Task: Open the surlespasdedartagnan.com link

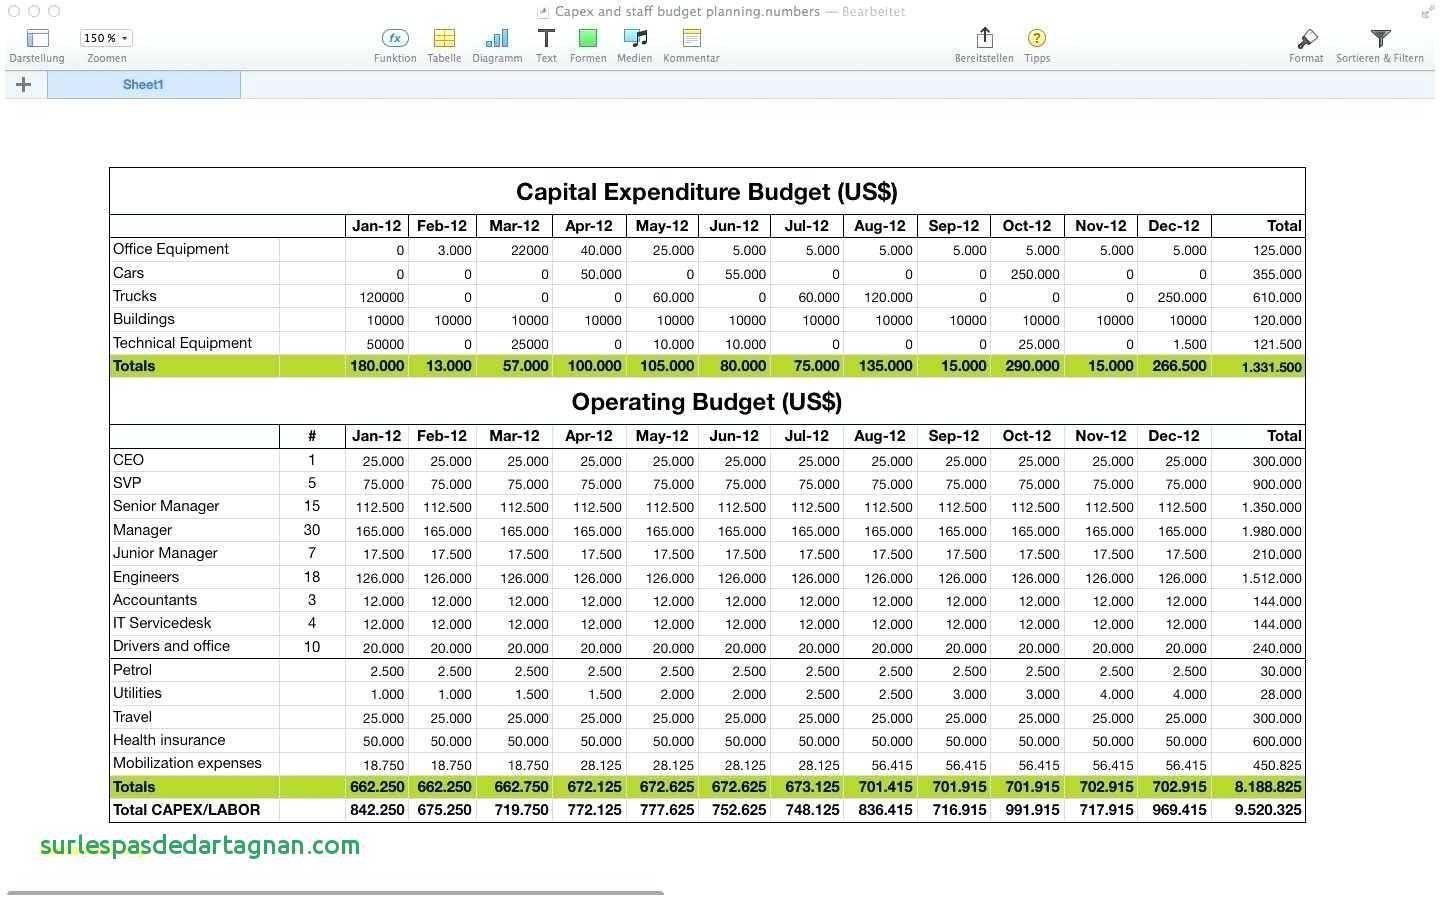Action: (200, 845)
